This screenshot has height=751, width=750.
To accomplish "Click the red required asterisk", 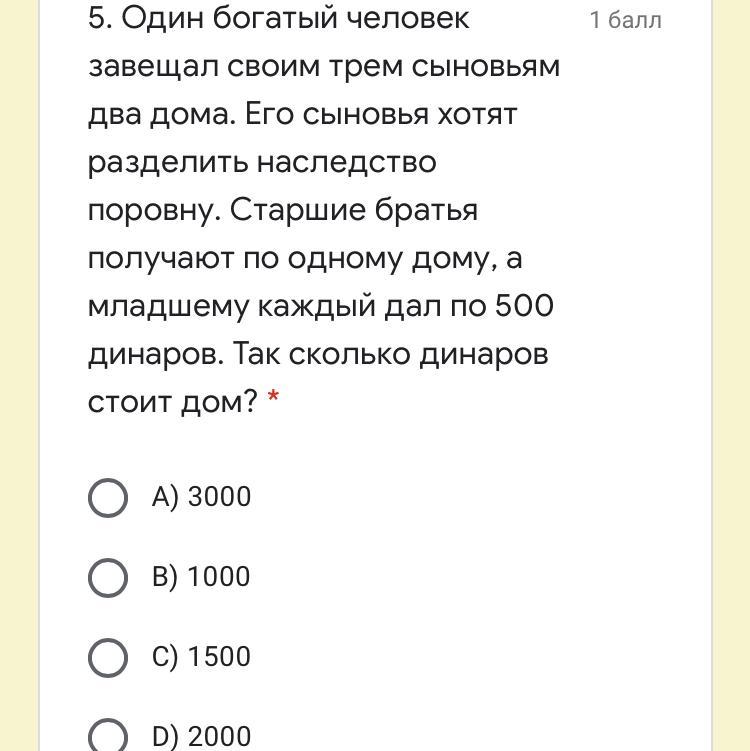I will pyautogui.click(x=274, y=402).
